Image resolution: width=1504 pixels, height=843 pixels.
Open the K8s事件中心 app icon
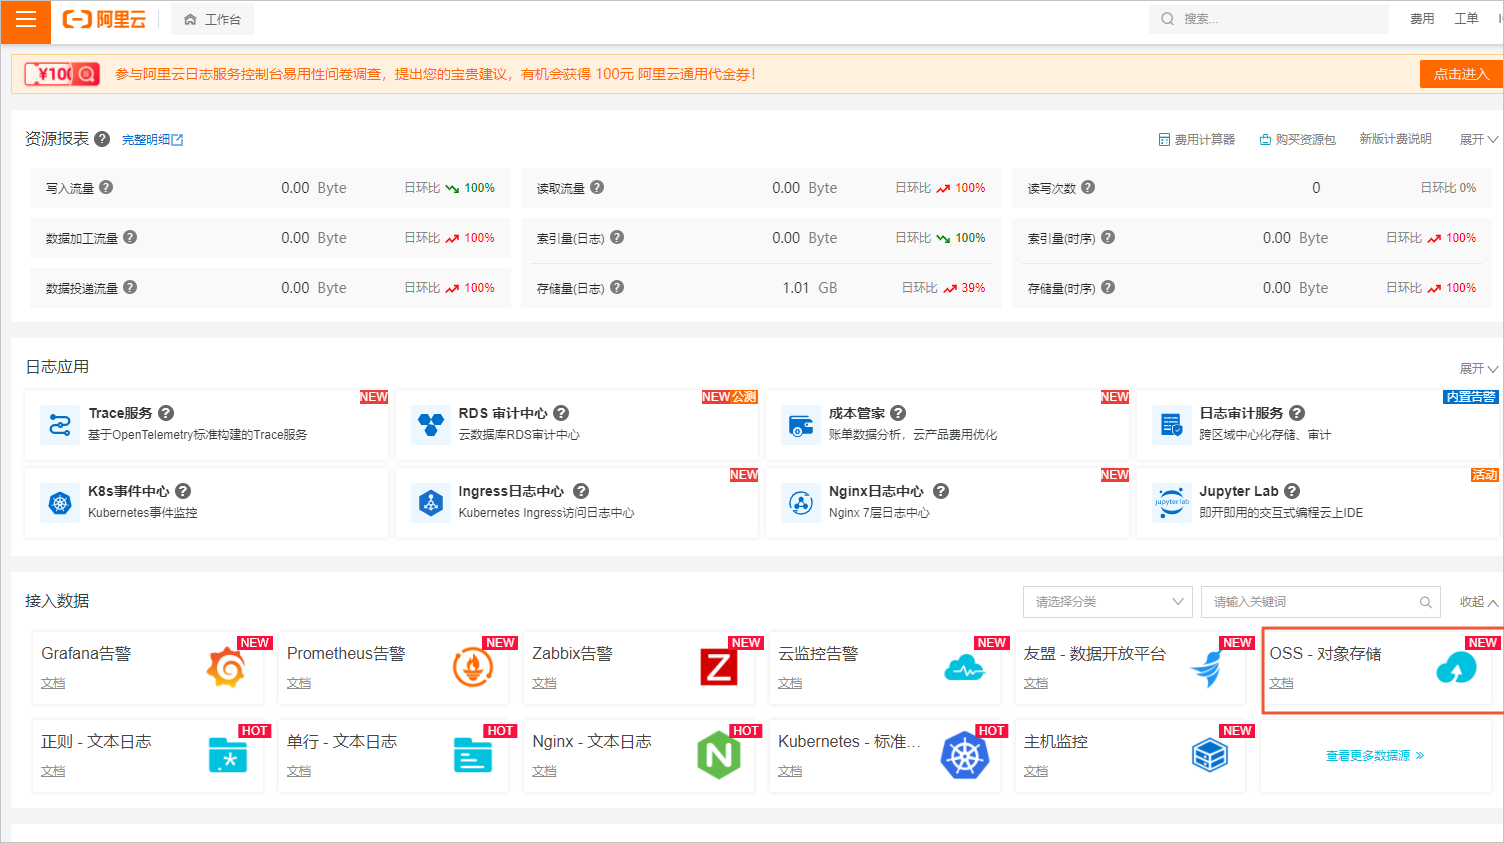pos(60,503)
